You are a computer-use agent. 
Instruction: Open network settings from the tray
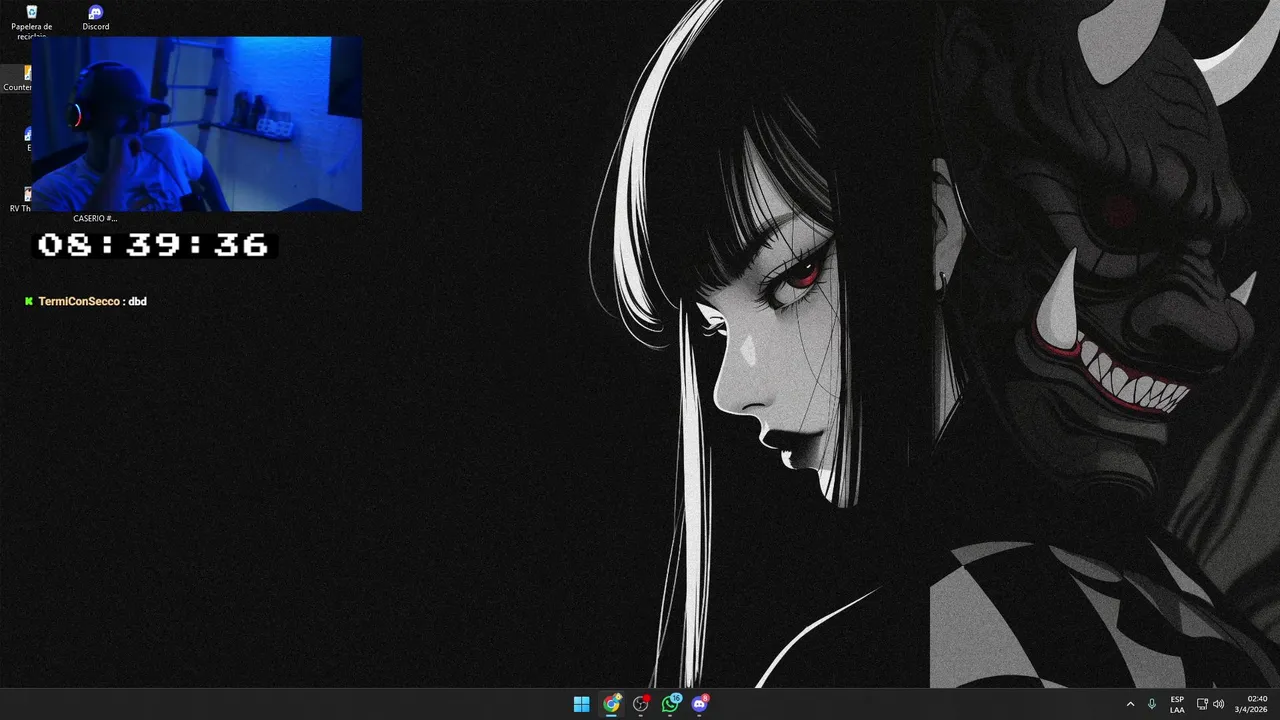click(1202, 704)
